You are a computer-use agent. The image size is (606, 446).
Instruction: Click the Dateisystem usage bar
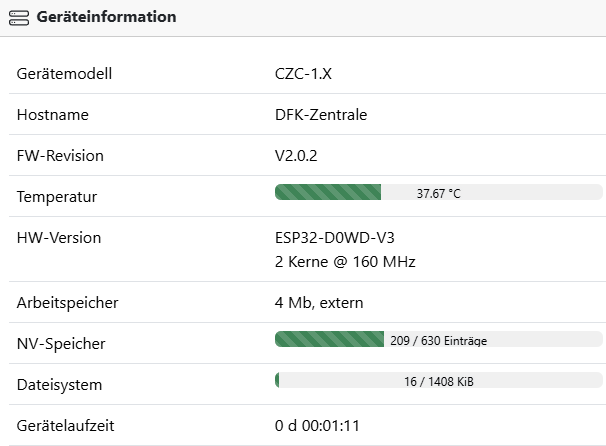point(439,380)
